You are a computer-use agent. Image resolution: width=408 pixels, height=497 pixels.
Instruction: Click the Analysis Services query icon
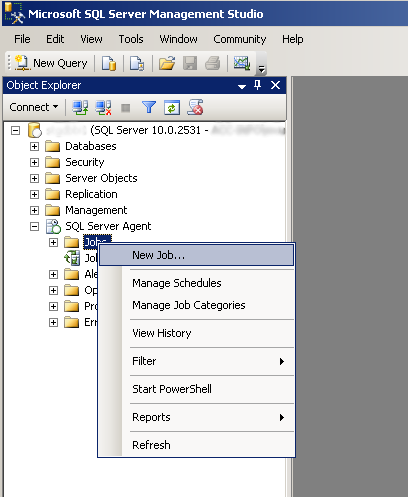(x=137, y=63)
